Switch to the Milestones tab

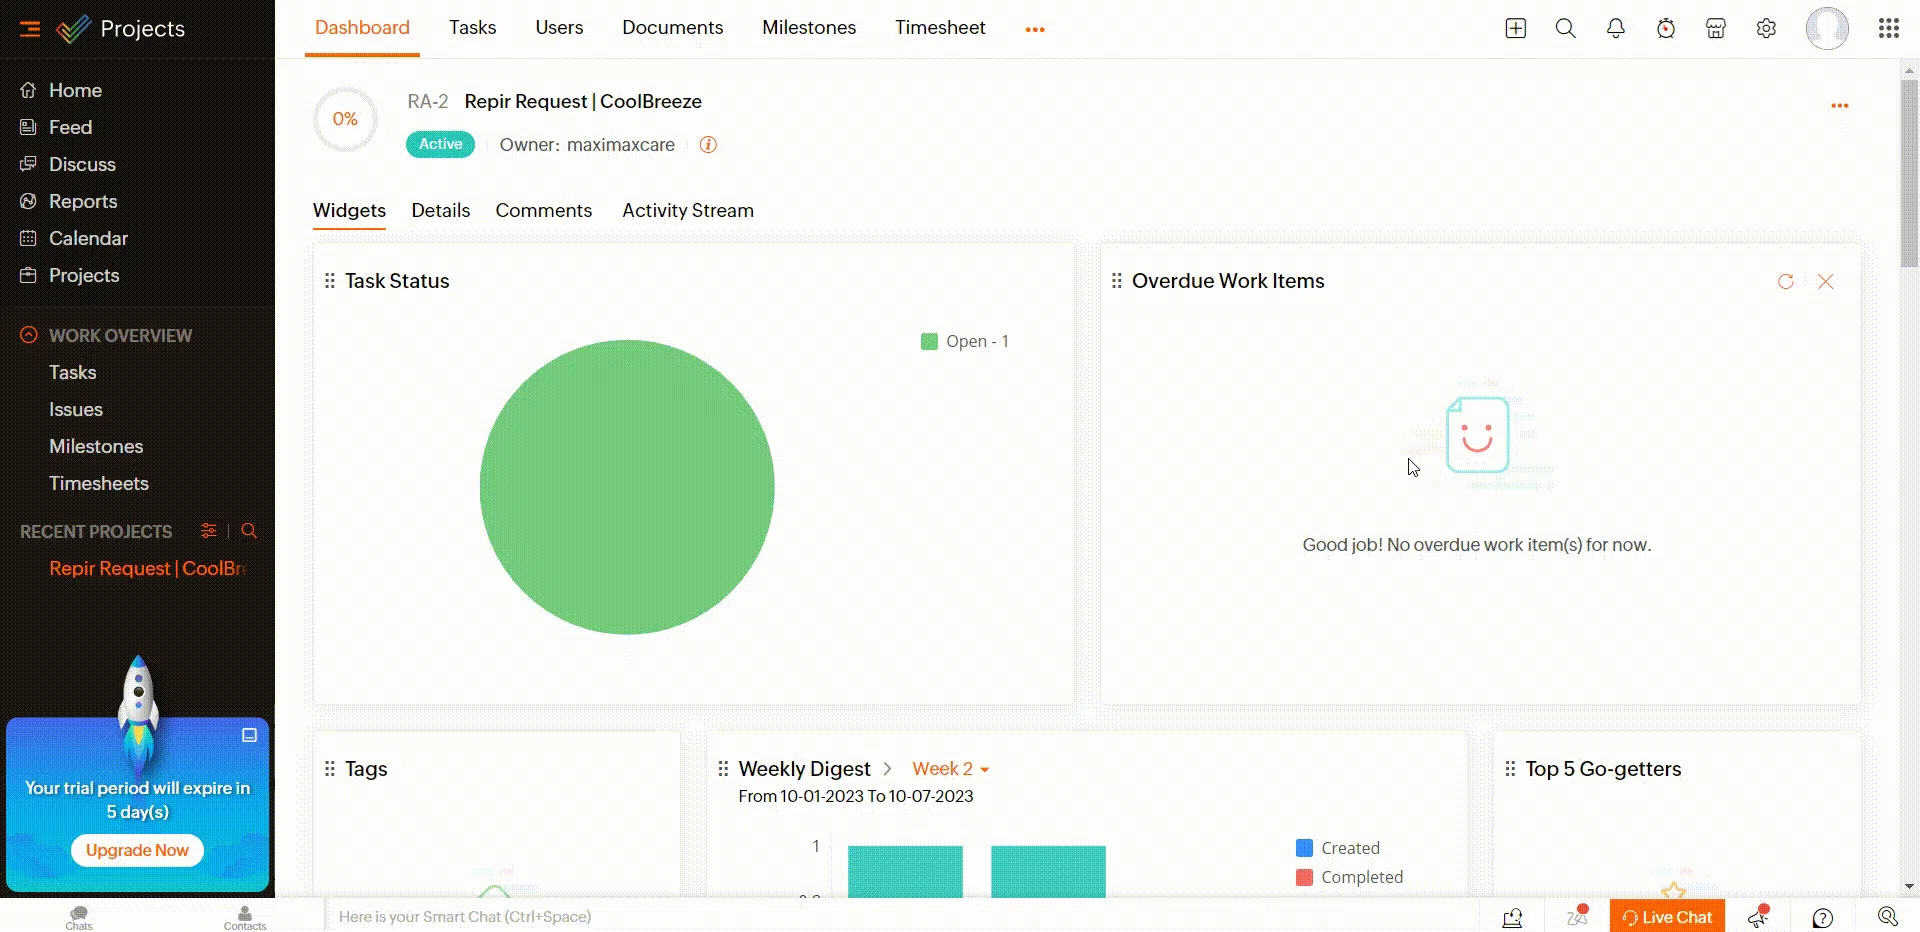(x=808, y=28)
